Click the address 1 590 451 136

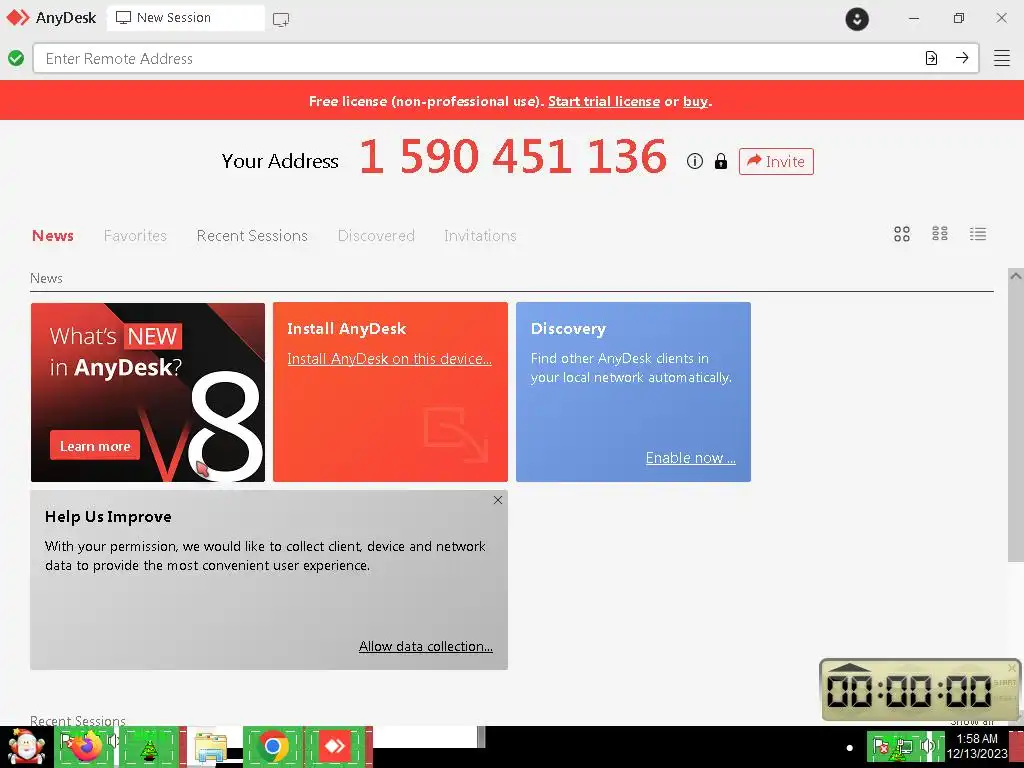tap(513, 157)
